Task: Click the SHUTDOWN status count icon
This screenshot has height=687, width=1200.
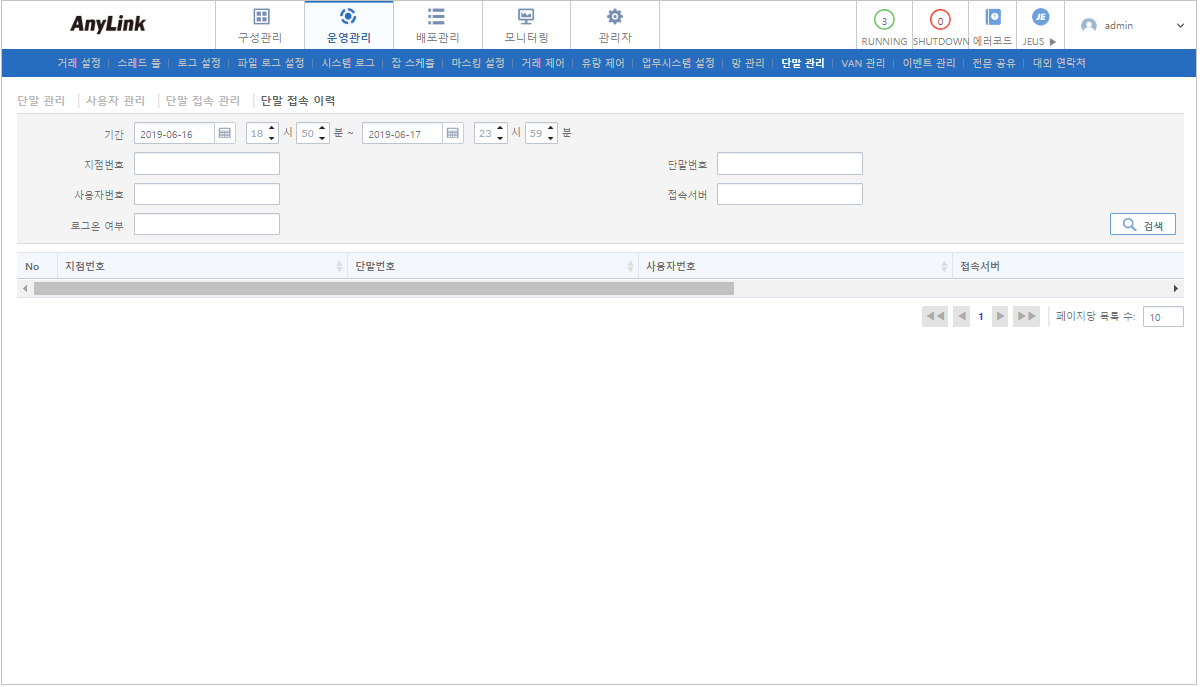Action: (x=940, y=20)
